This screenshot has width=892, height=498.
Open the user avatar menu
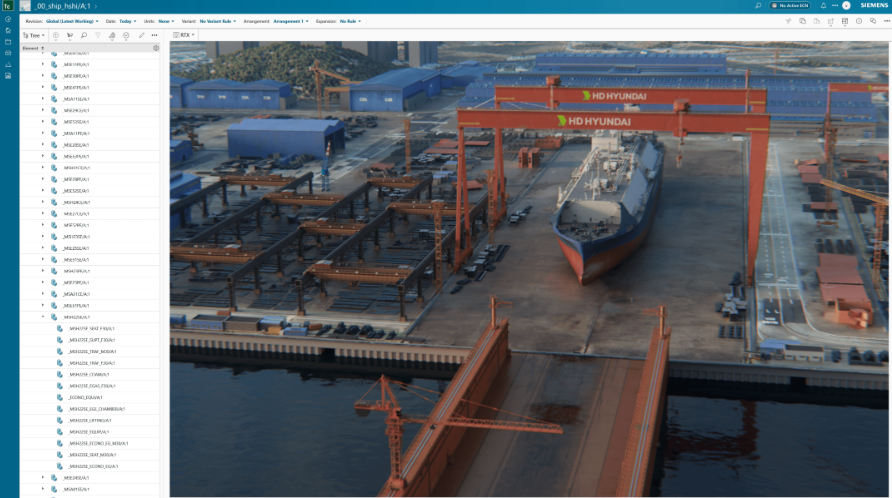(x=846, y=6)
